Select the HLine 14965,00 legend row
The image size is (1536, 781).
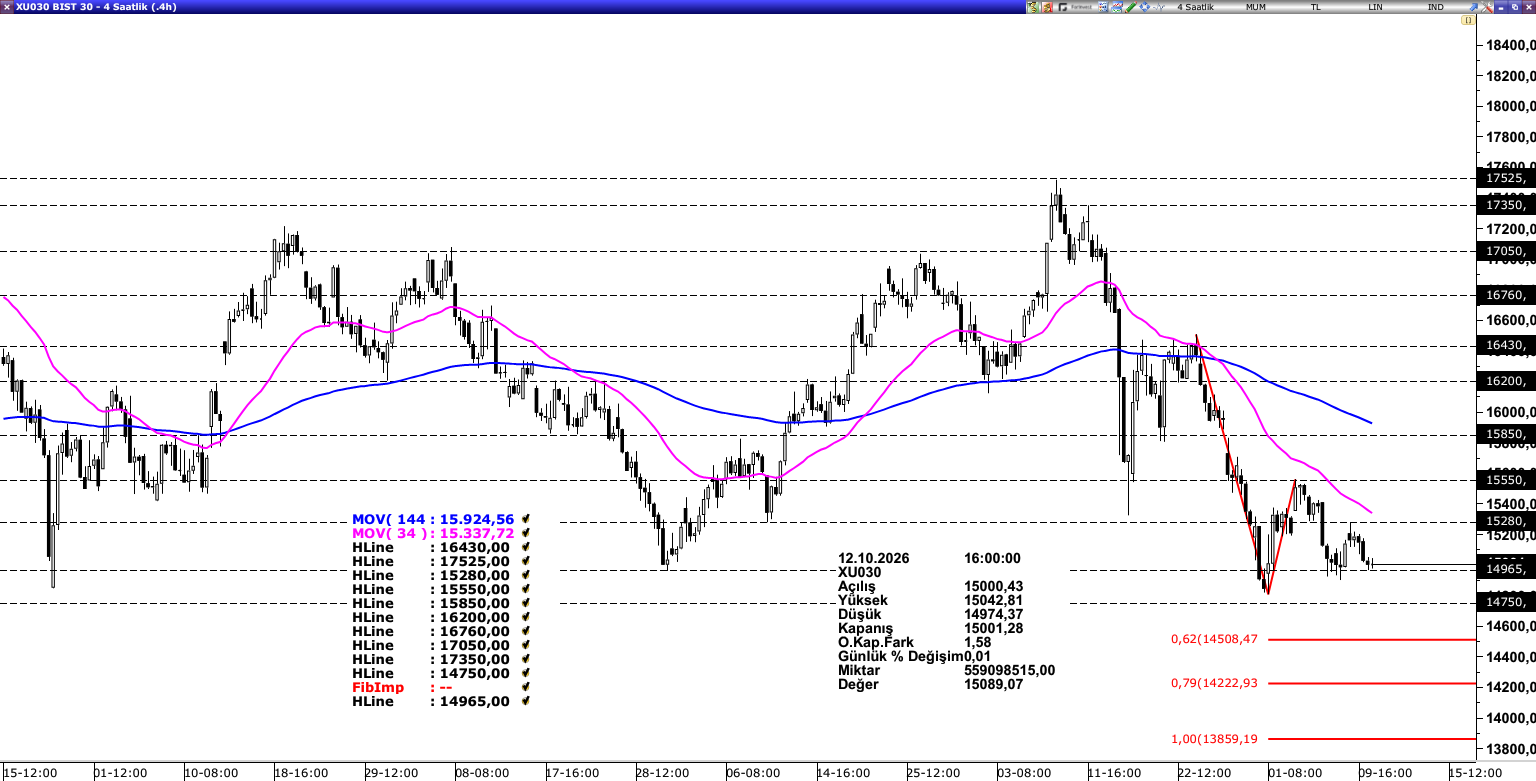(x=431, y=702)
